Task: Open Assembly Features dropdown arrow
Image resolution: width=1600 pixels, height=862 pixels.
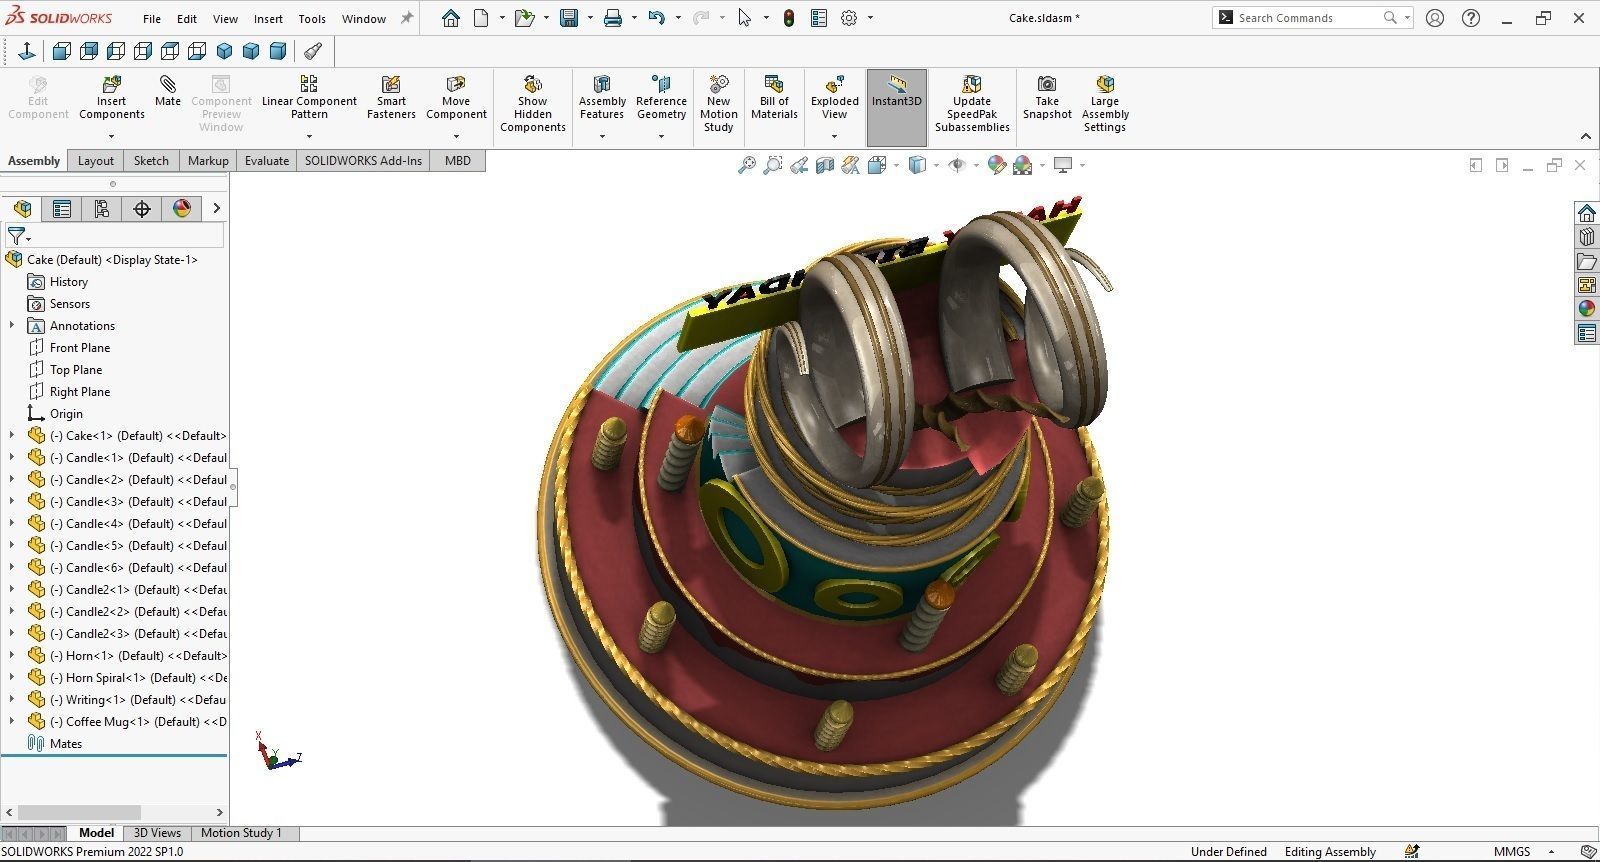Action: tap(602, 137)
